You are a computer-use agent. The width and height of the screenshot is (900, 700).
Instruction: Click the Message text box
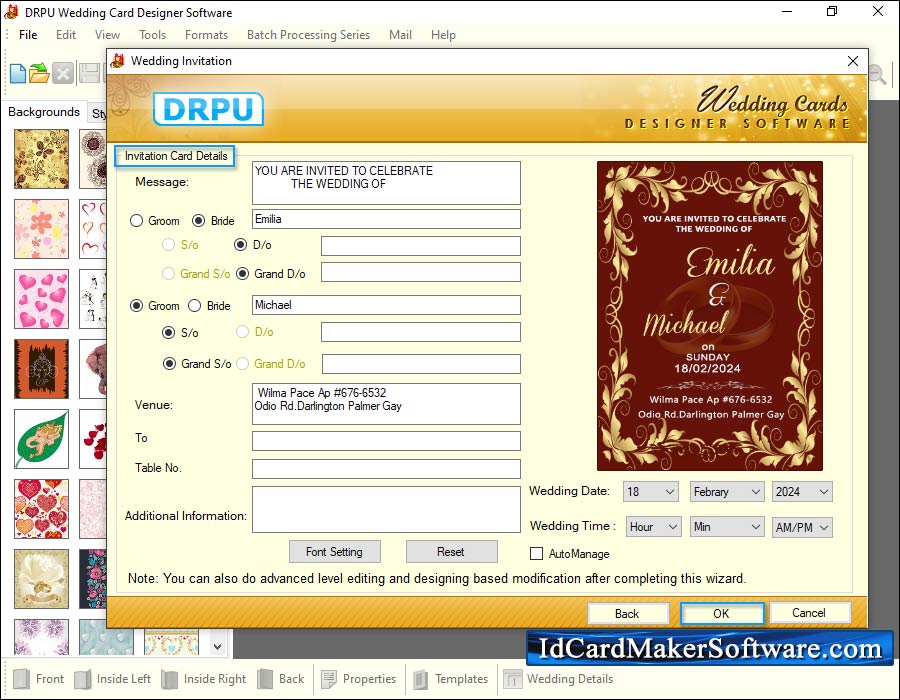coord(386,183)
